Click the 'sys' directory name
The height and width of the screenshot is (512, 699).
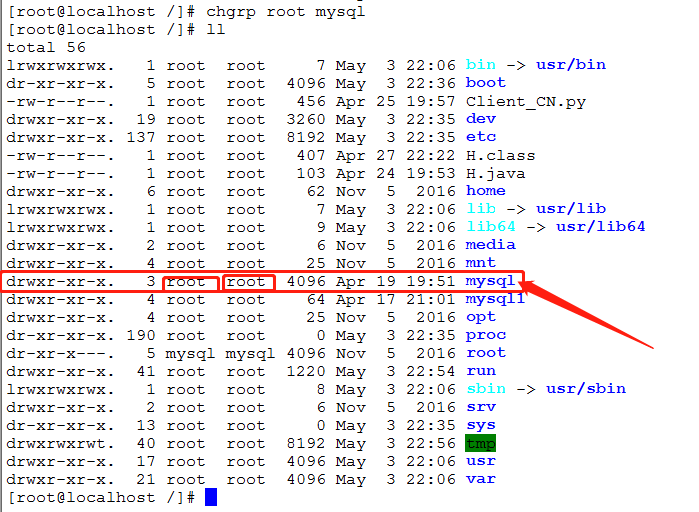(x=481, y=425)
